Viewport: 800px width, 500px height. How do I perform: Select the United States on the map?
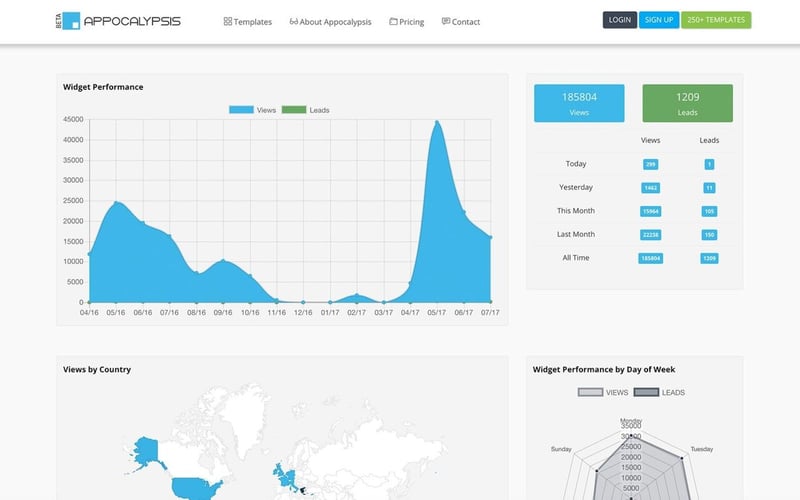194,487
